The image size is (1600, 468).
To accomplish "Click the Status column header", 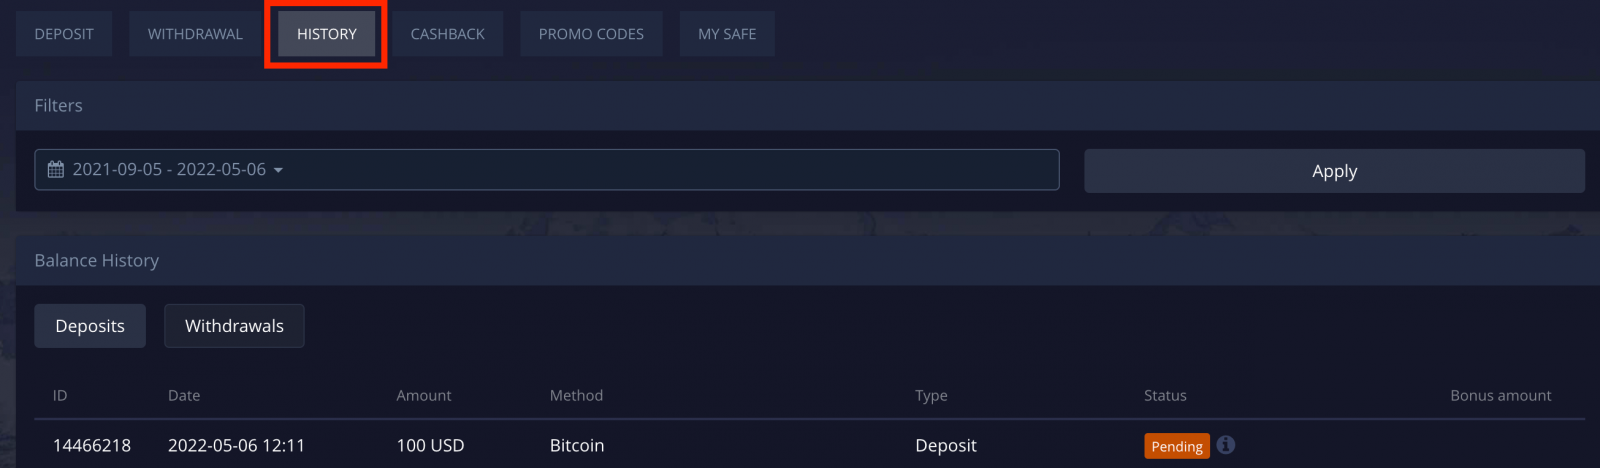I will tap(1165, 395).
